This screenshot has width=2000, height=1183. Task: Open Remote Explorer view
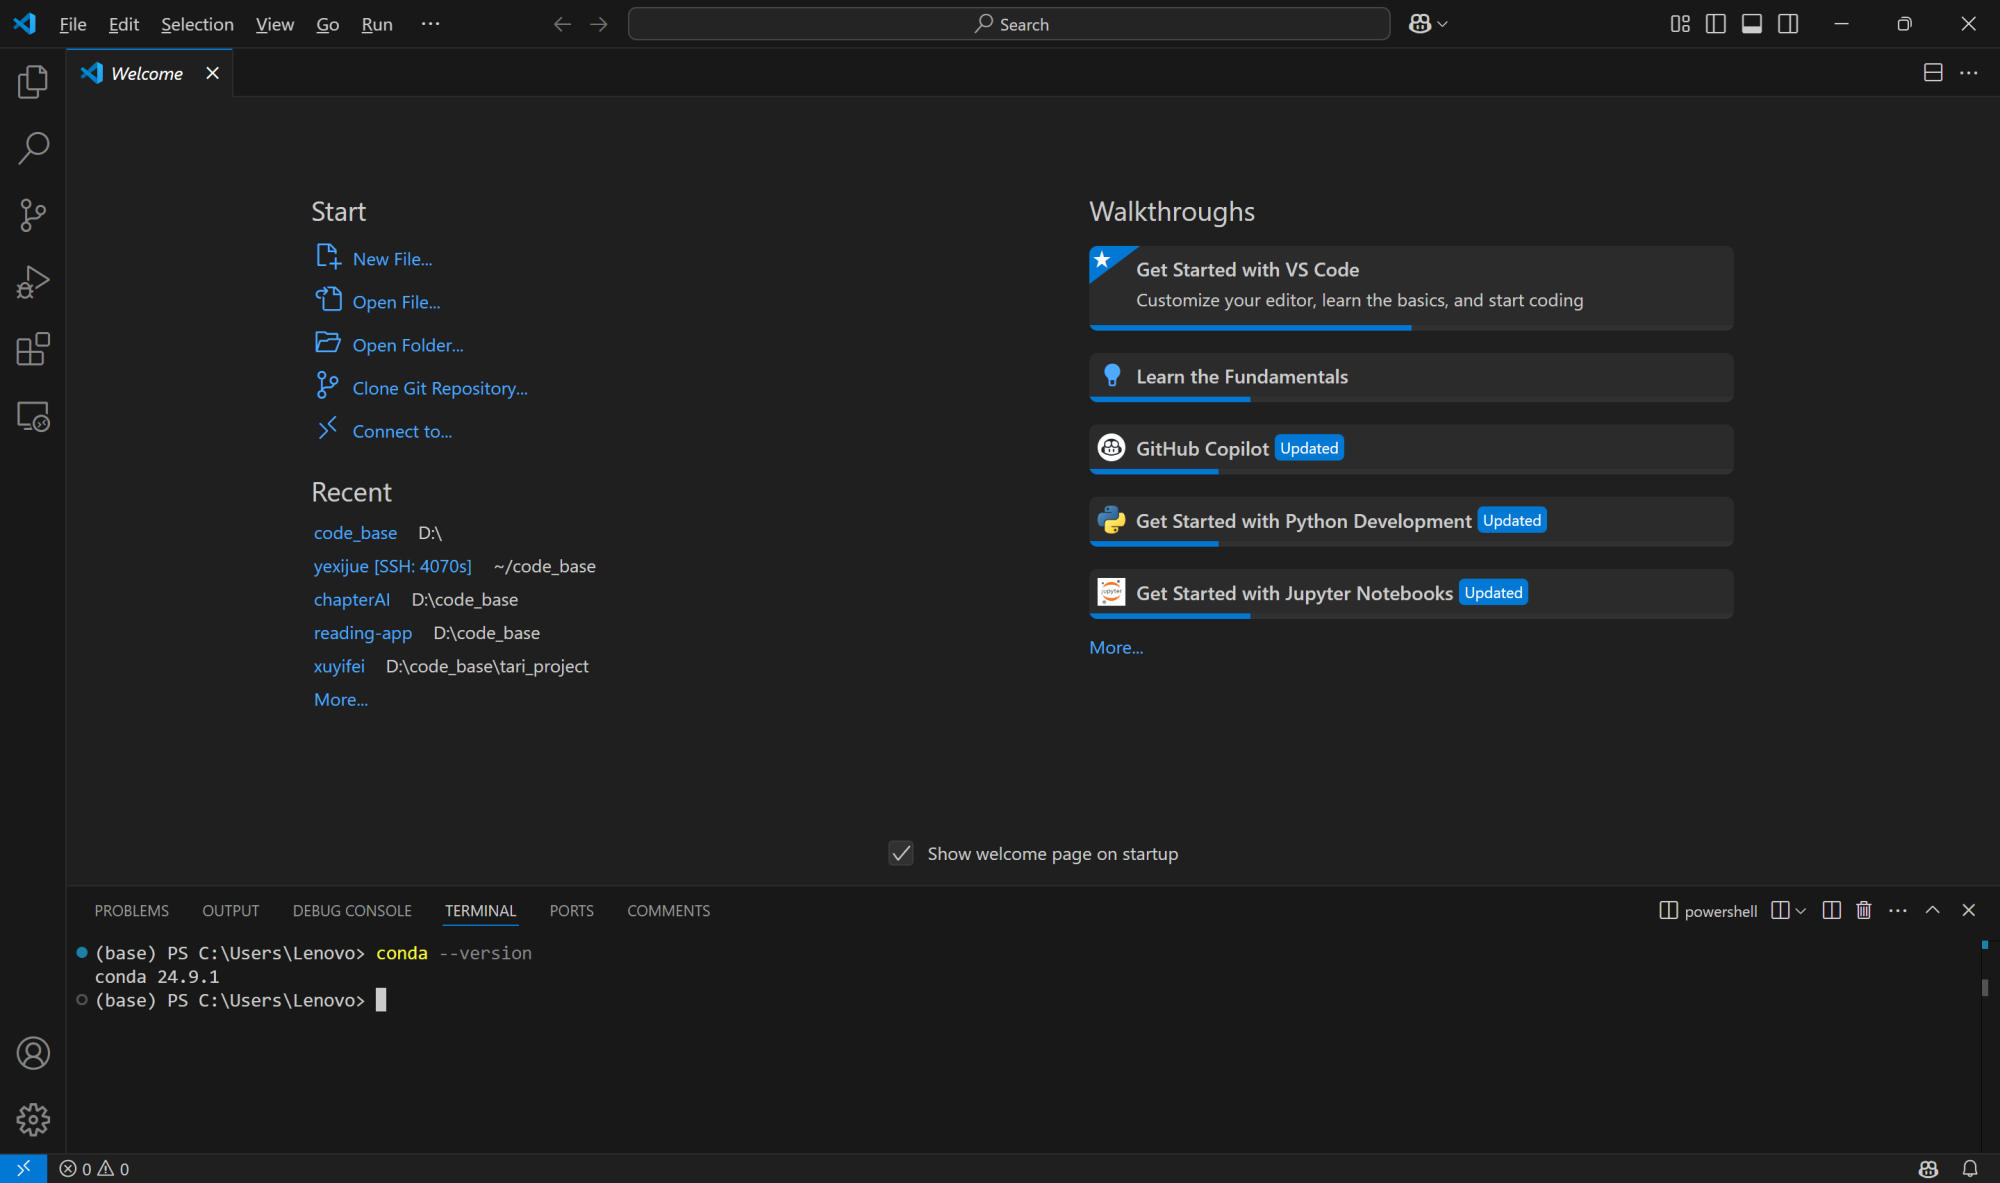pyautogui.click(x=33, y=416)
